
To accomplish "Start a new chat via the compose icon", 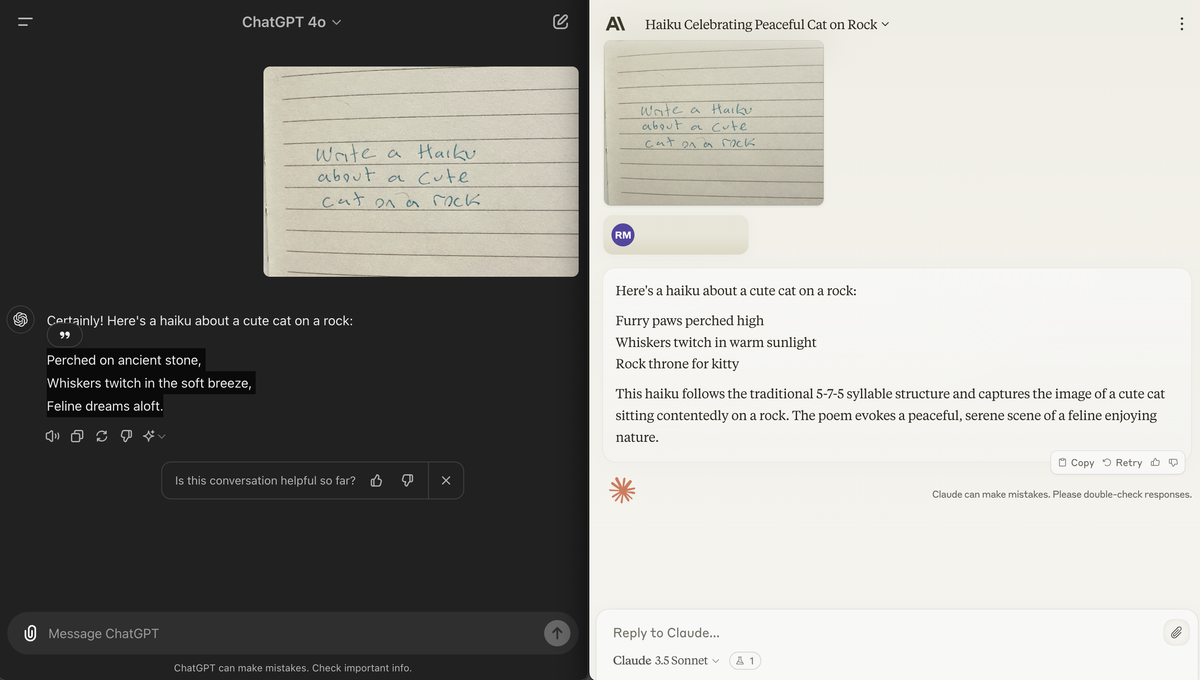I will click(x=560, y=20).
